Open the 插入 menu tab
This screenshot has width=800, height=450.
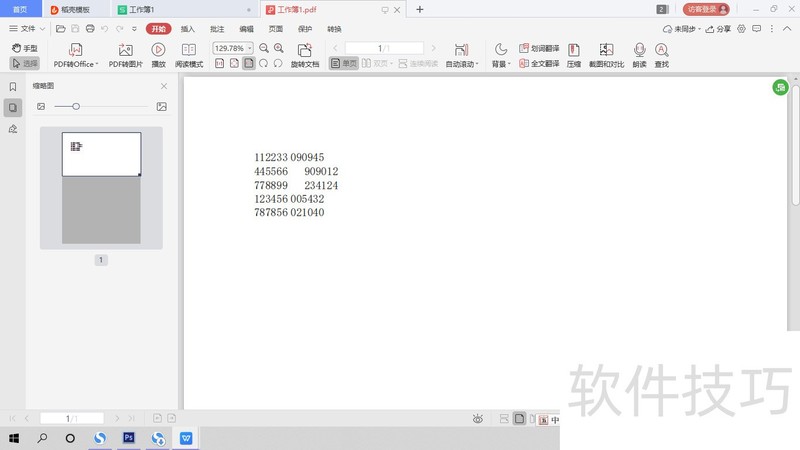pyautogui.click(x=188, y=29)
